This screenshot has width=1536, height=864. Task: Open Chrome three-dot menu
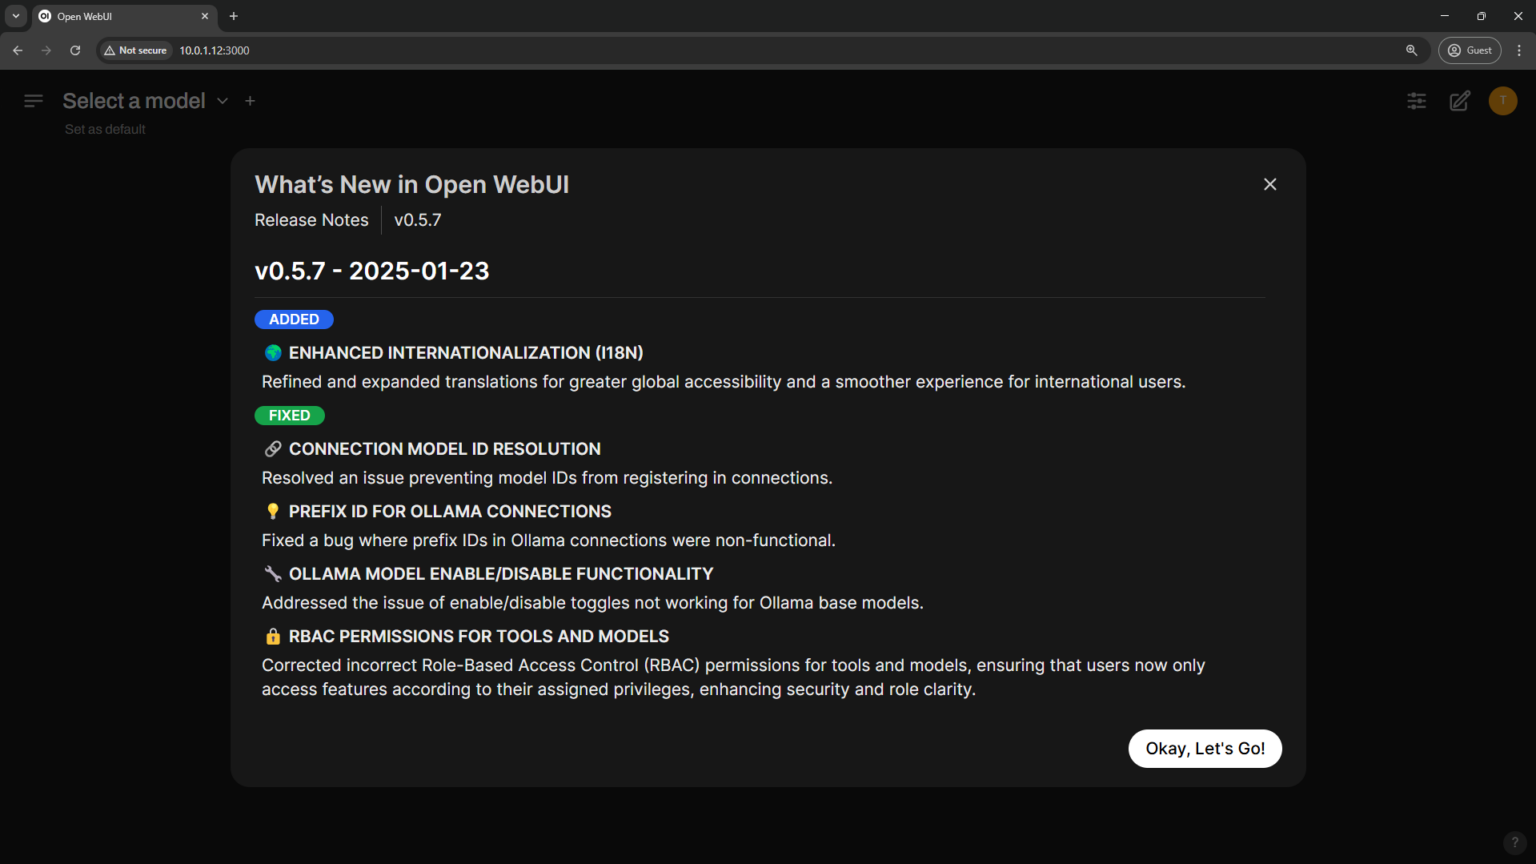click(1519, 50)
